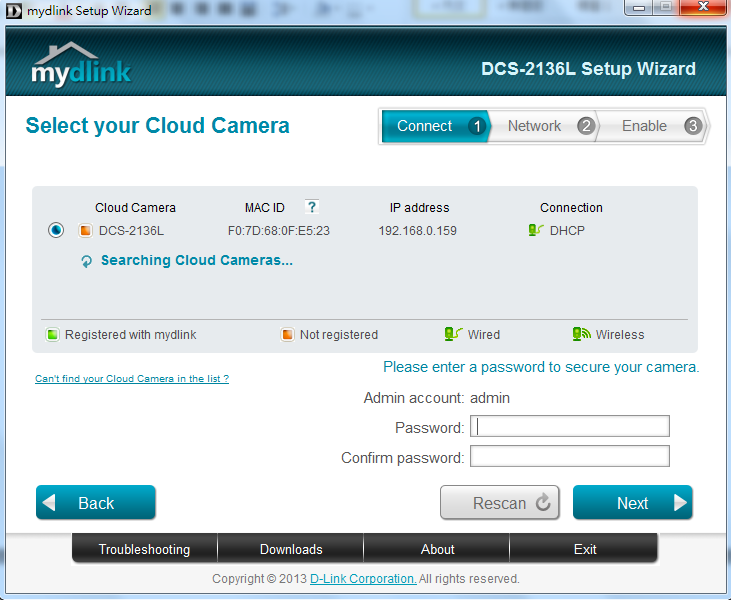Viewport: 731px width, 600px height.
Task: Click the spinning Searching Cloud Cameras icon
Action: point(87,261)
